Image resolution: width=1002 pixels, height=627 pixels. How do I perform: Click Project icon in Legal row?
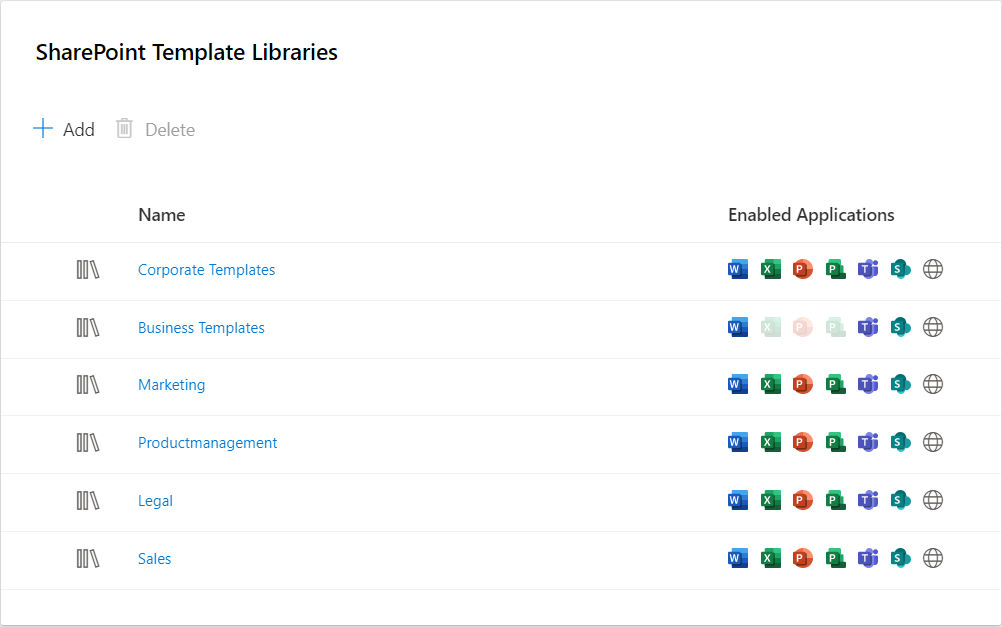pyautogui.click(x=835, y=500)
